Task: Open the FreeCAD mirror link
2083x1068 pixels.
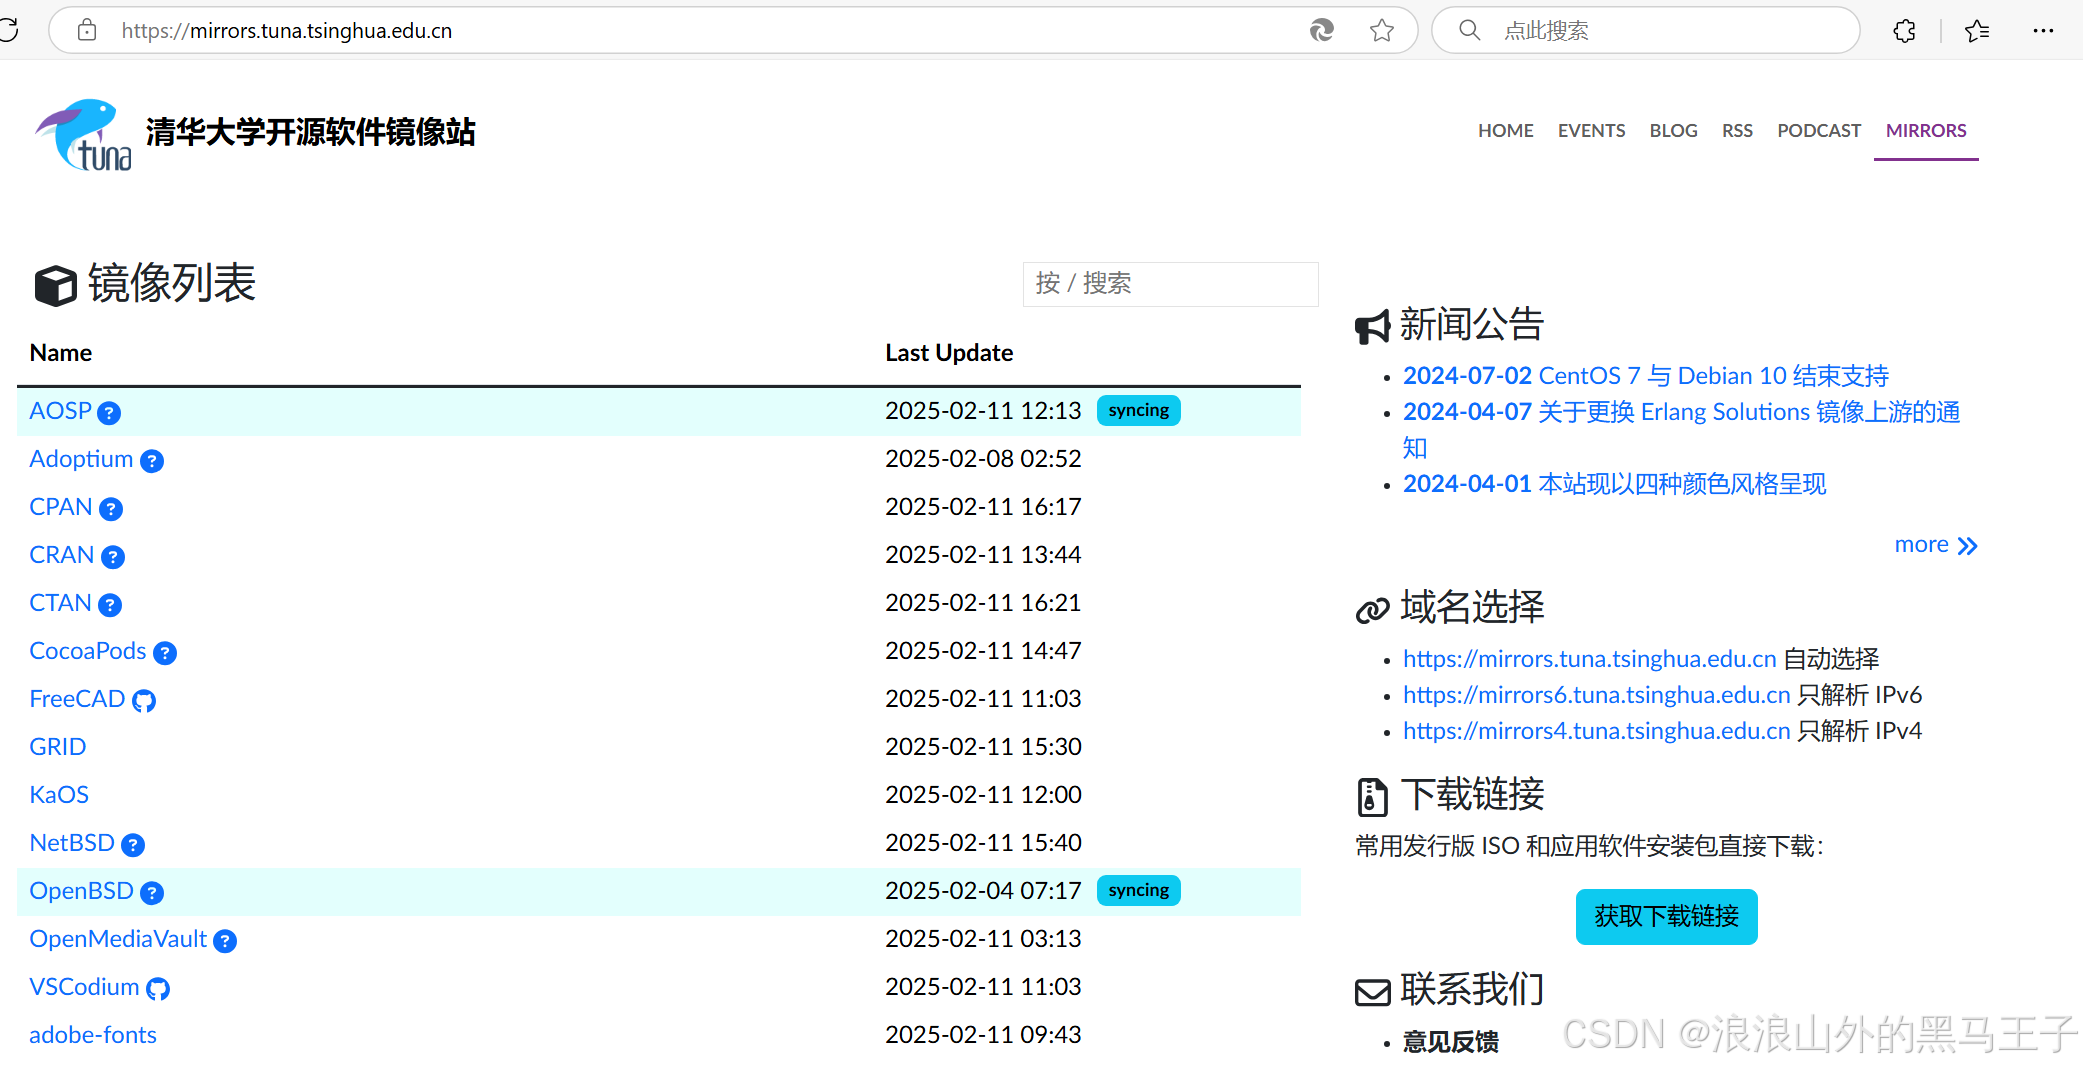Action: [77, 699]
